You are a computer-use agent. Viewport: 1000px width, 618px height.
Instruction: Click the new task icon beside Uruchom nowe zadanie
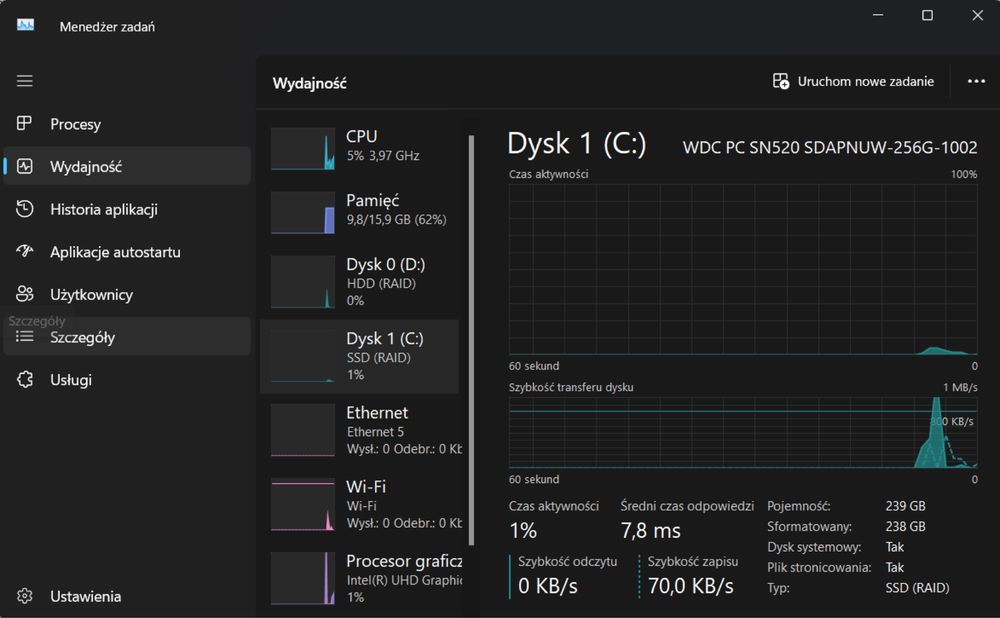click(x=781, y=81)
